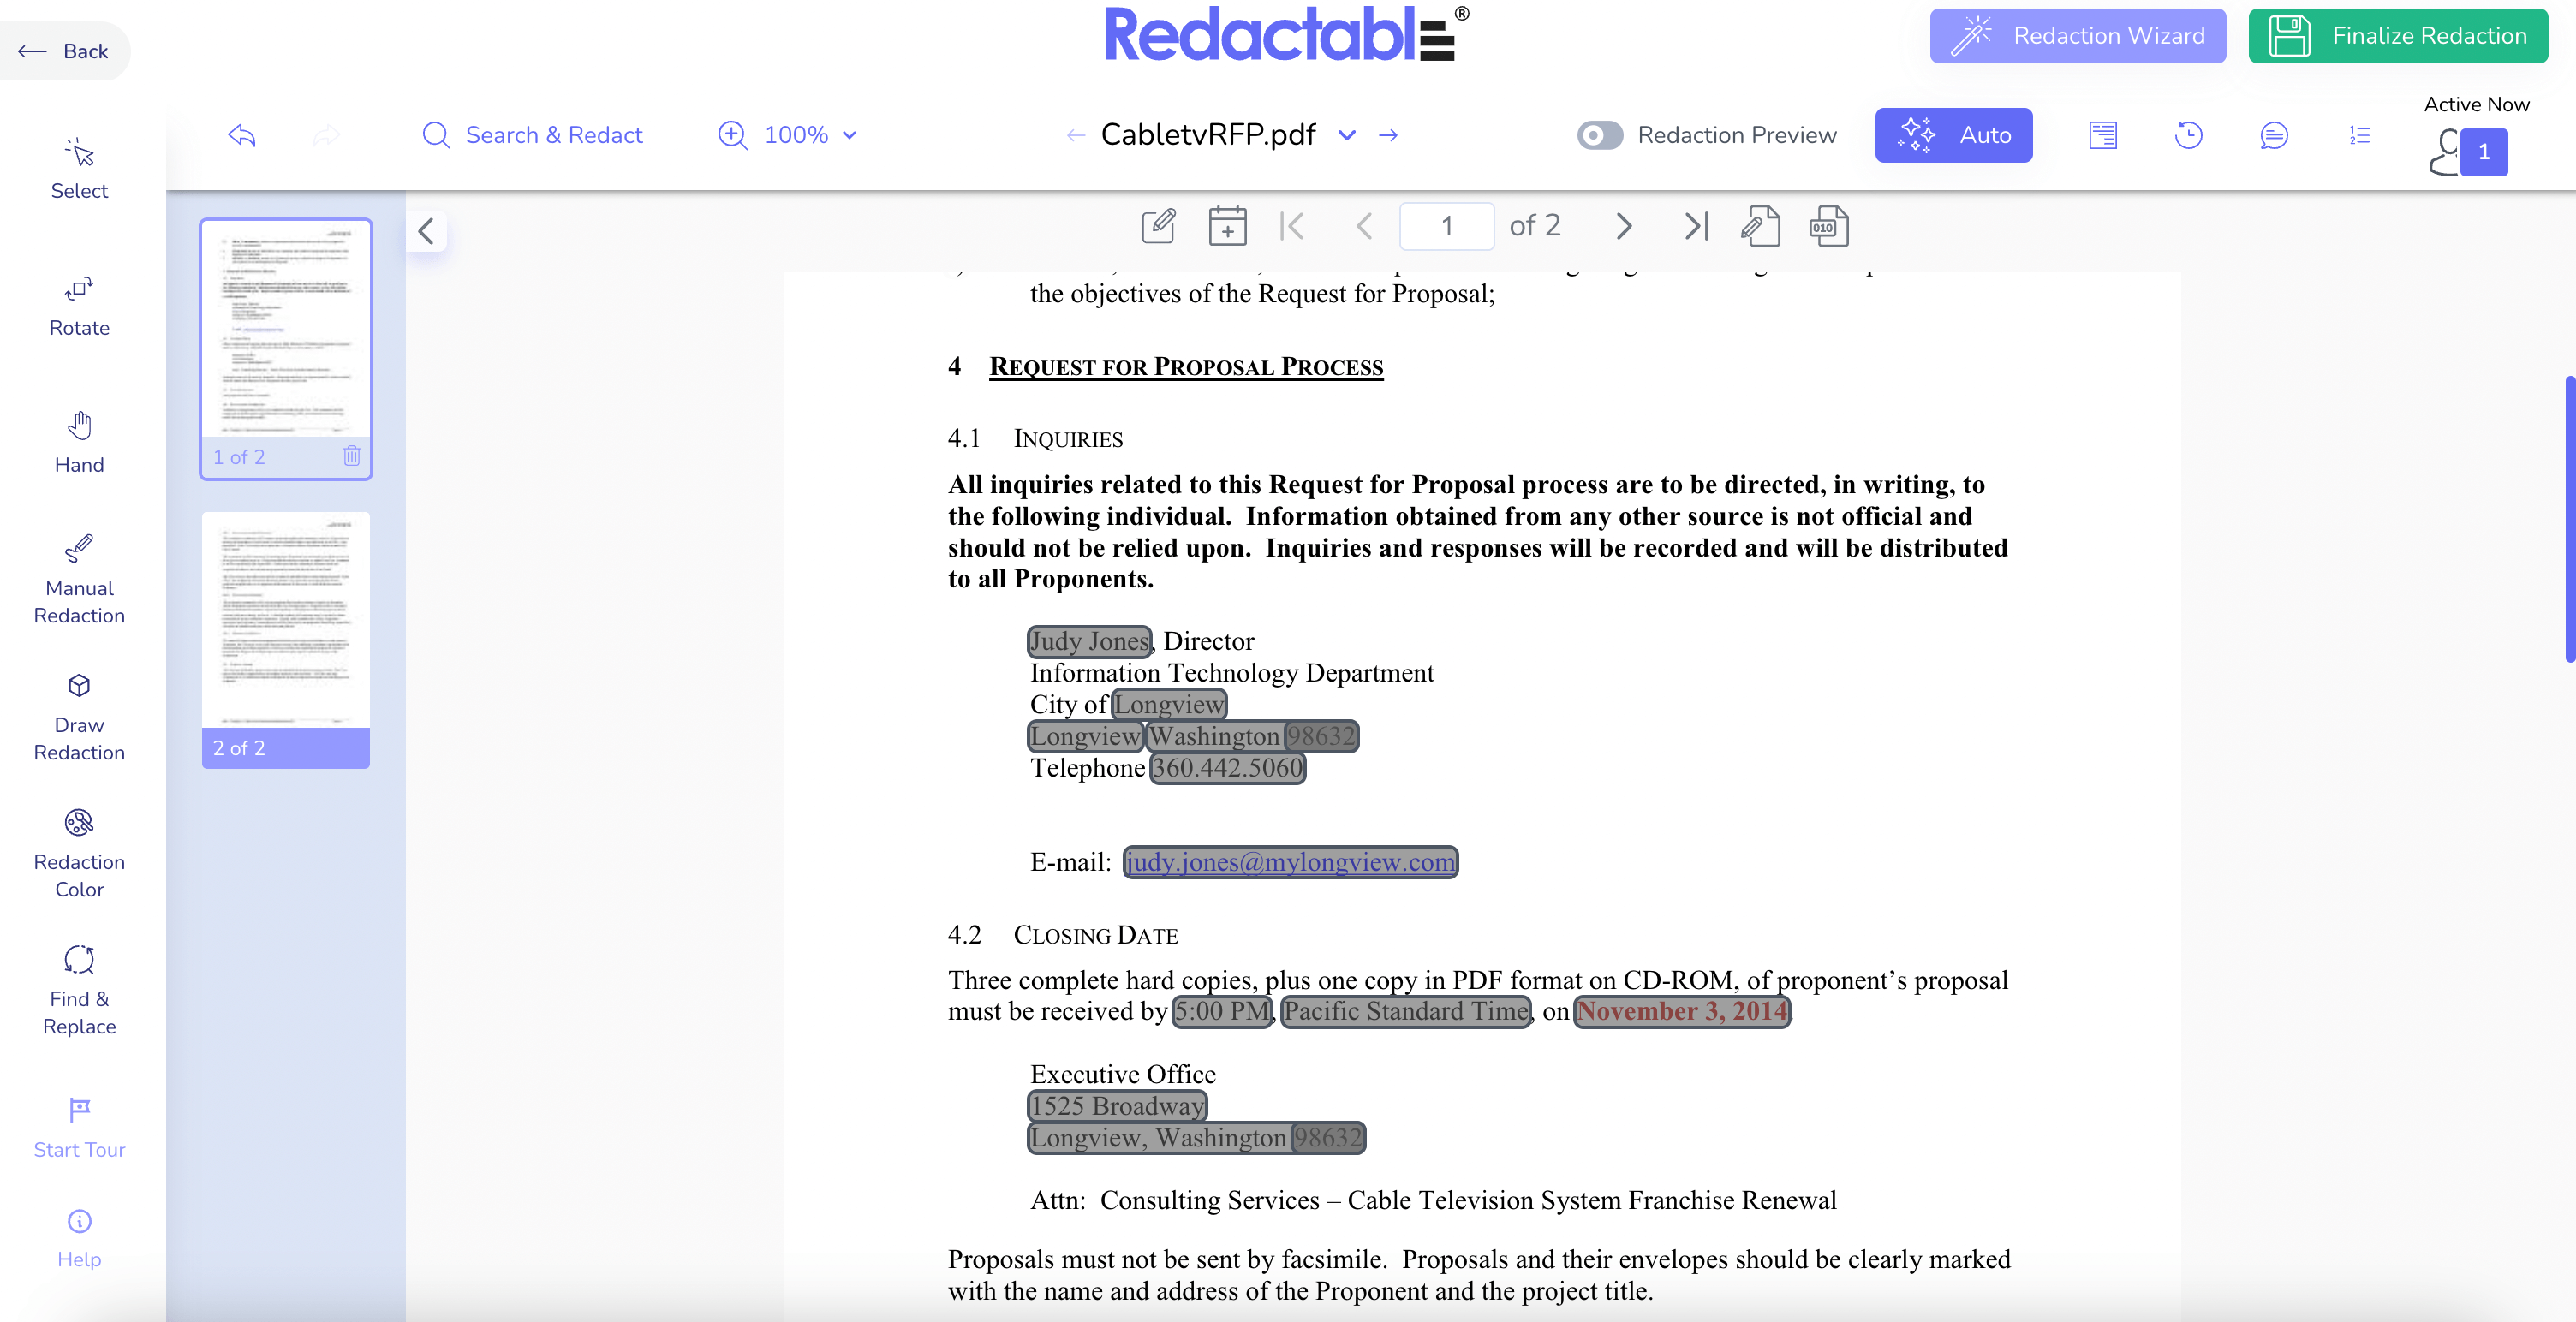Select the 5:00 PM redaction mark
The height and width of the screenshot is (1322, 2576).
click(x=1222, y=1011)
